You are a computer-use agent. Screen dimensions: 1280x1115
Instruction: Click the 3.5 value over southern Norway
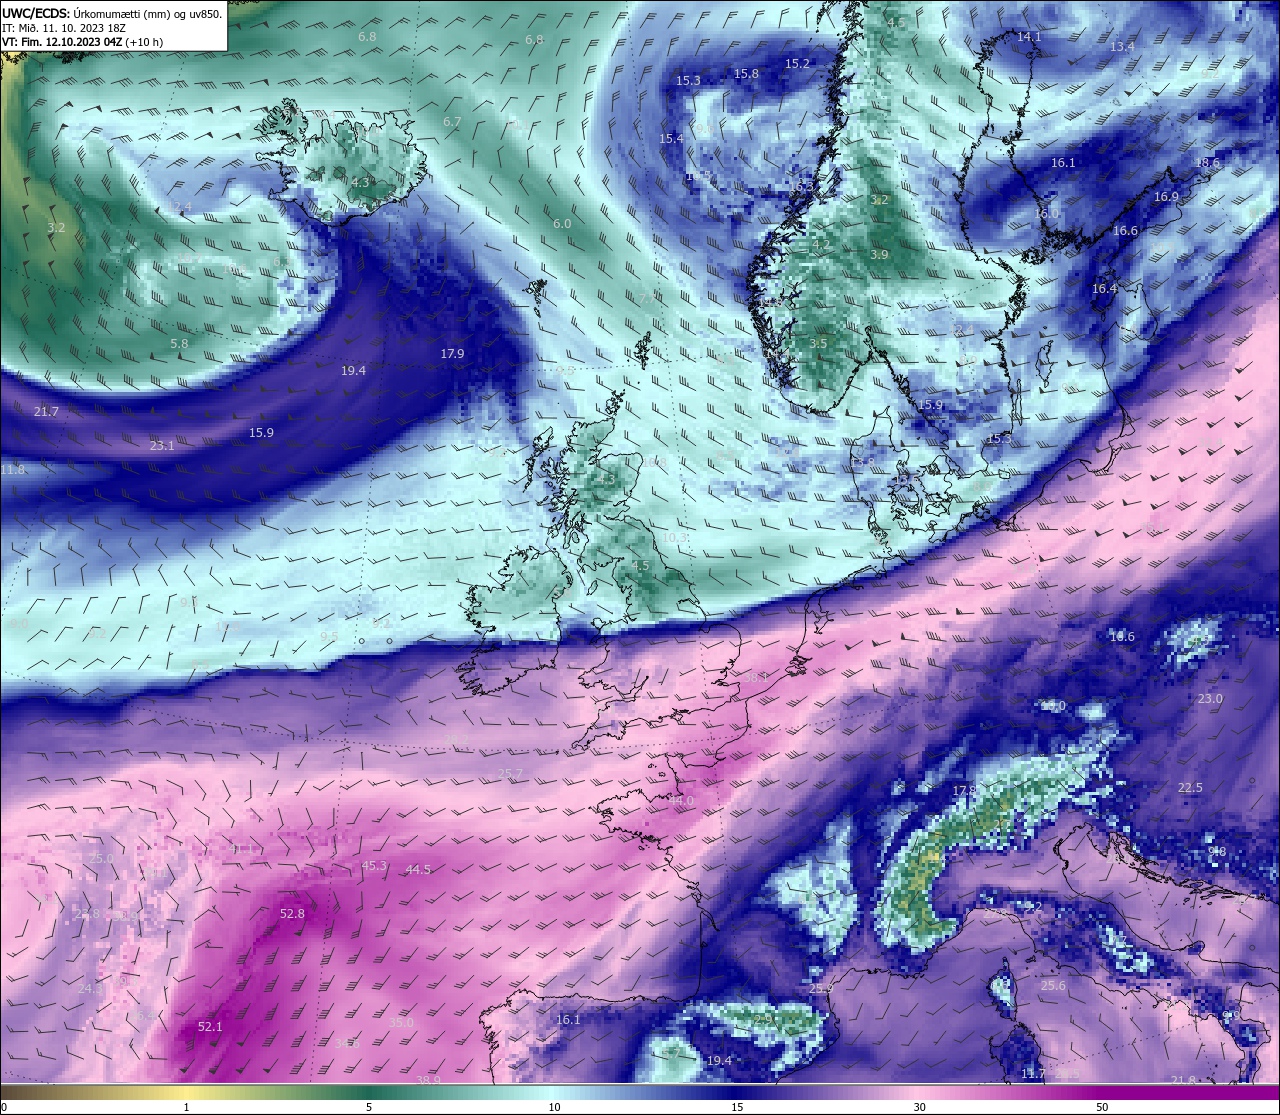818,343
